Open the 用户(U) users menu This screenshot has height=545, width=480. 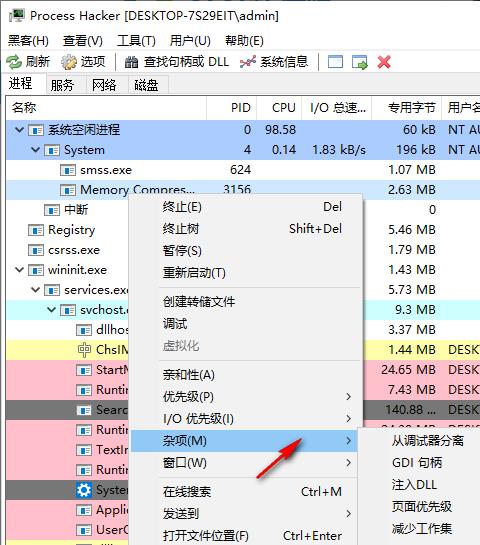190,41
